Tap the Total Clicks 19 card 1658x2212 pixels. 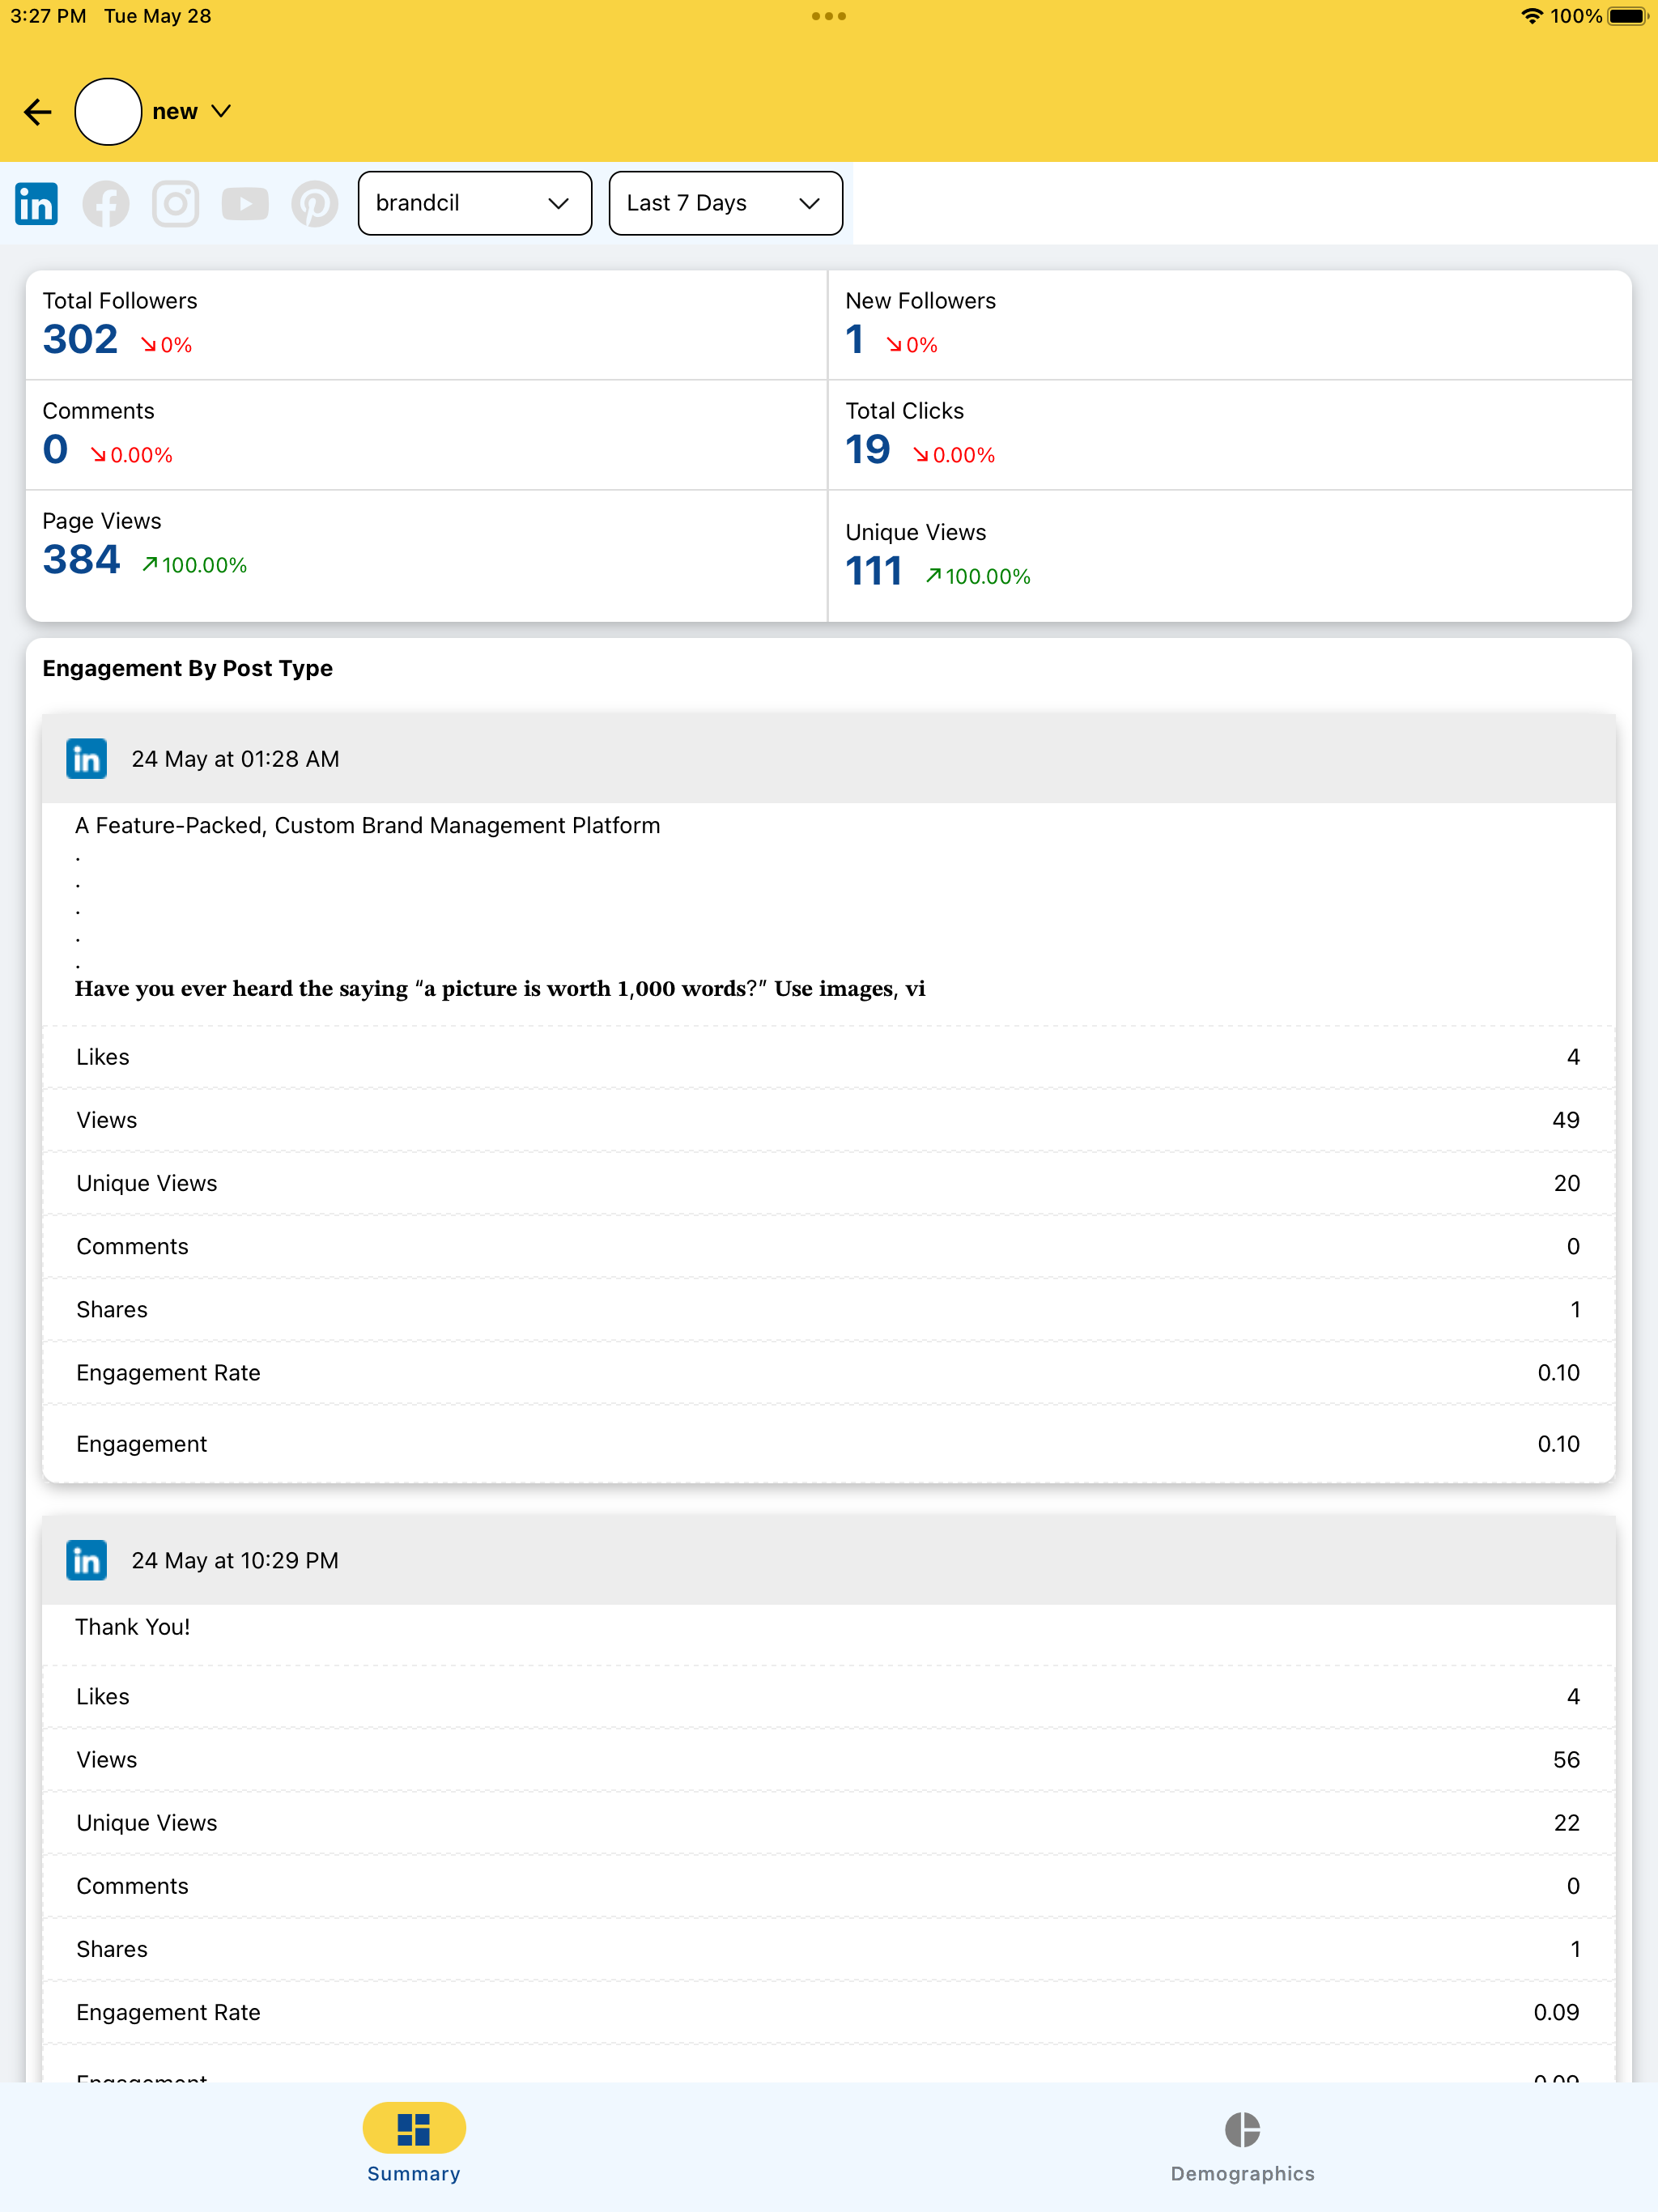(1229, 435)
